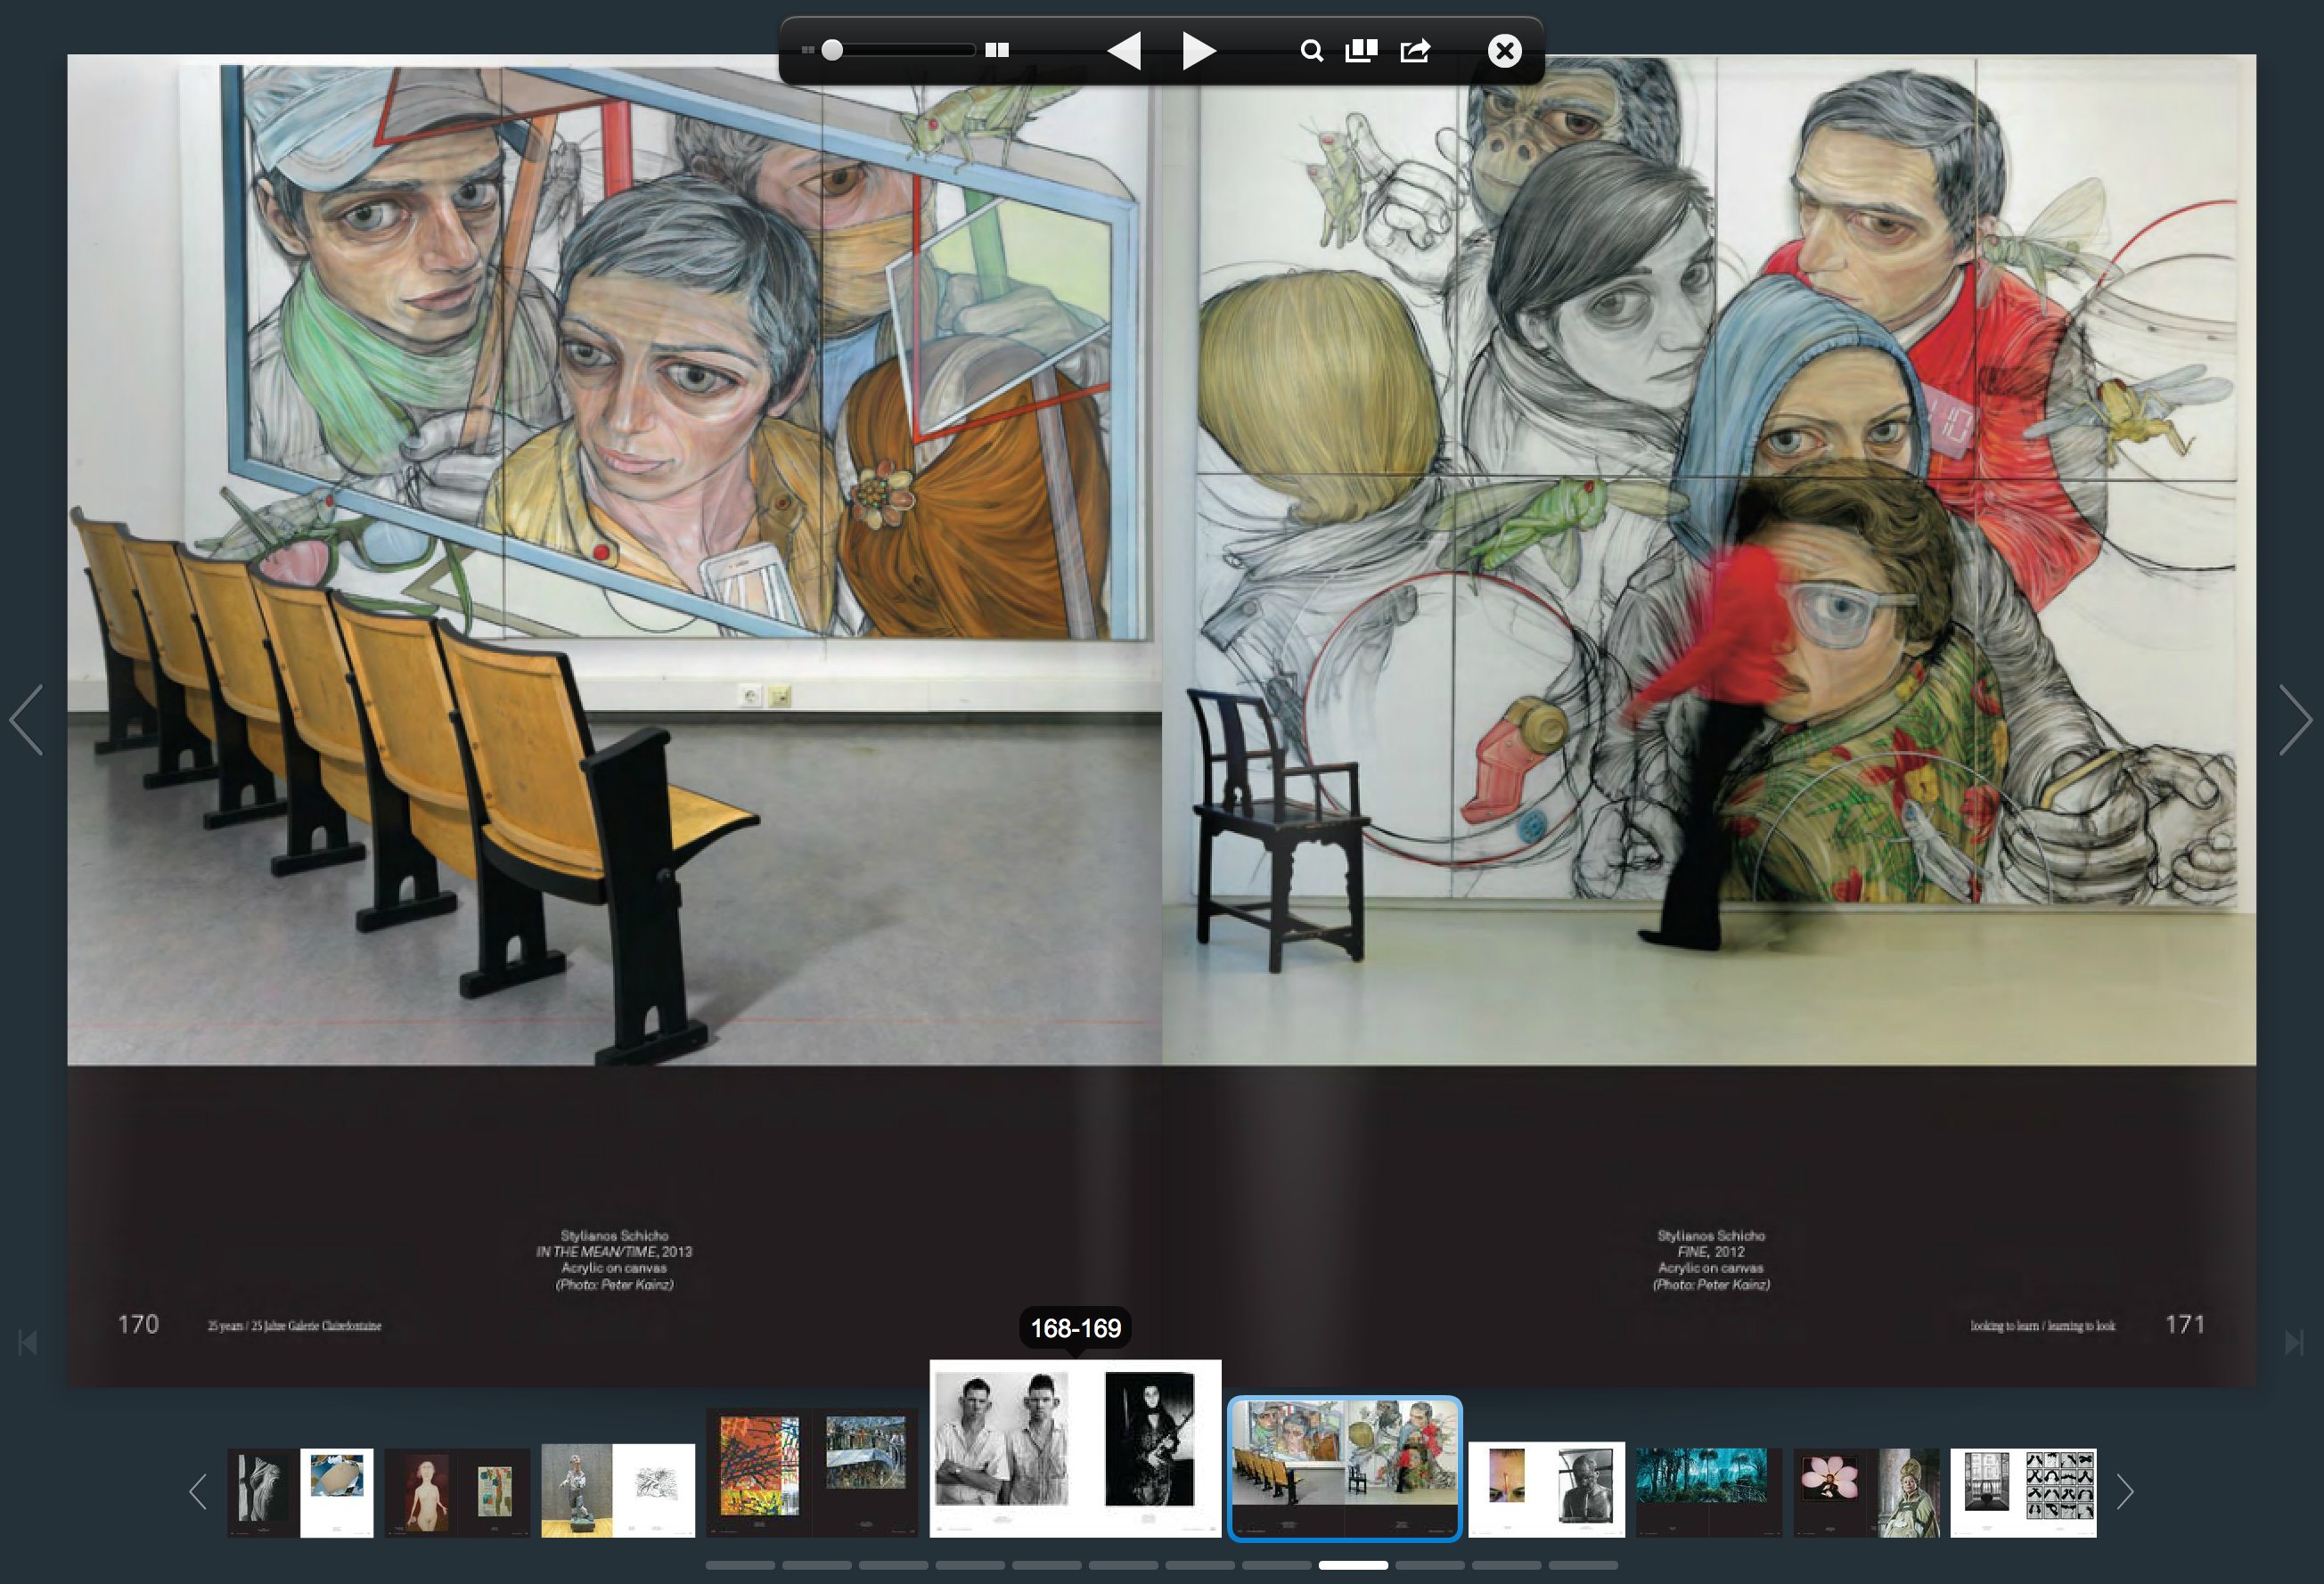Select the highlighted current spread thumbnail
The height and width of the screenshot is (1584, 2324).
1345,1468
